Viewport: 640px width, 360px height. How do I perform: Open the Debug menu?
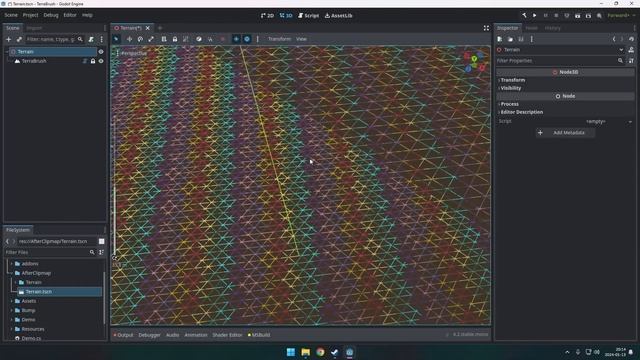(51, 15)
